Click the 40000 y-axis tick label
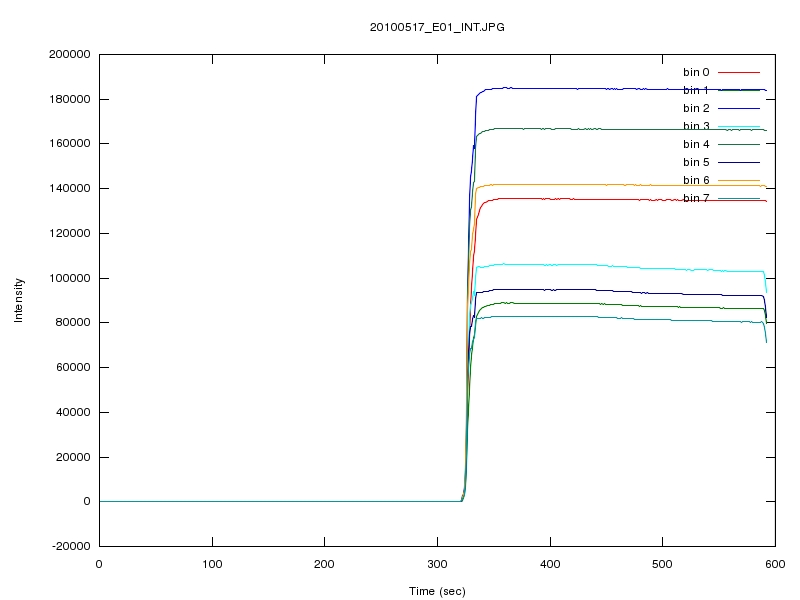Viewport: 800px width, 600px height. click(73, 412)
